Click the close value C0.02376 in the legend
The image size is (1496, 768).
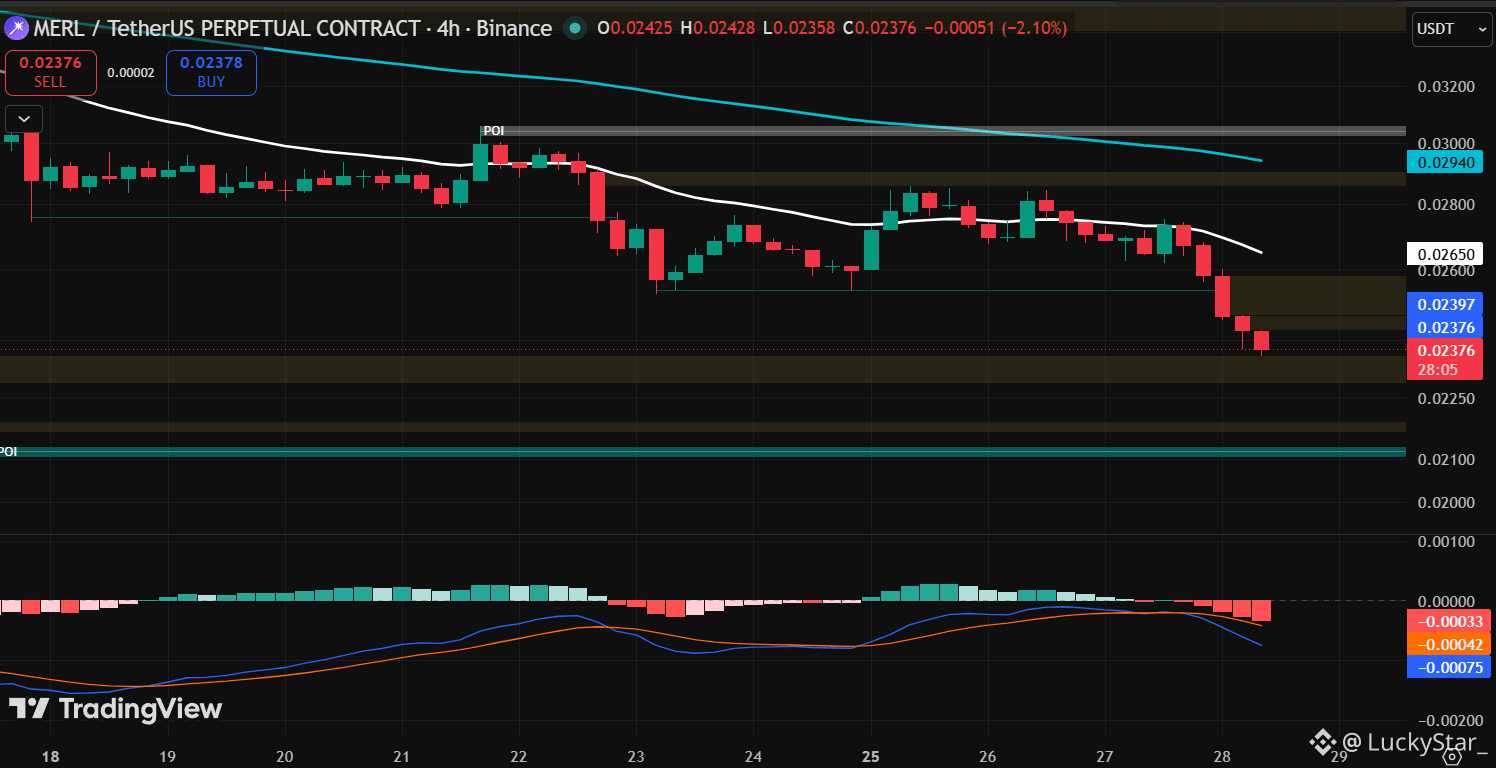coord(878,29)
